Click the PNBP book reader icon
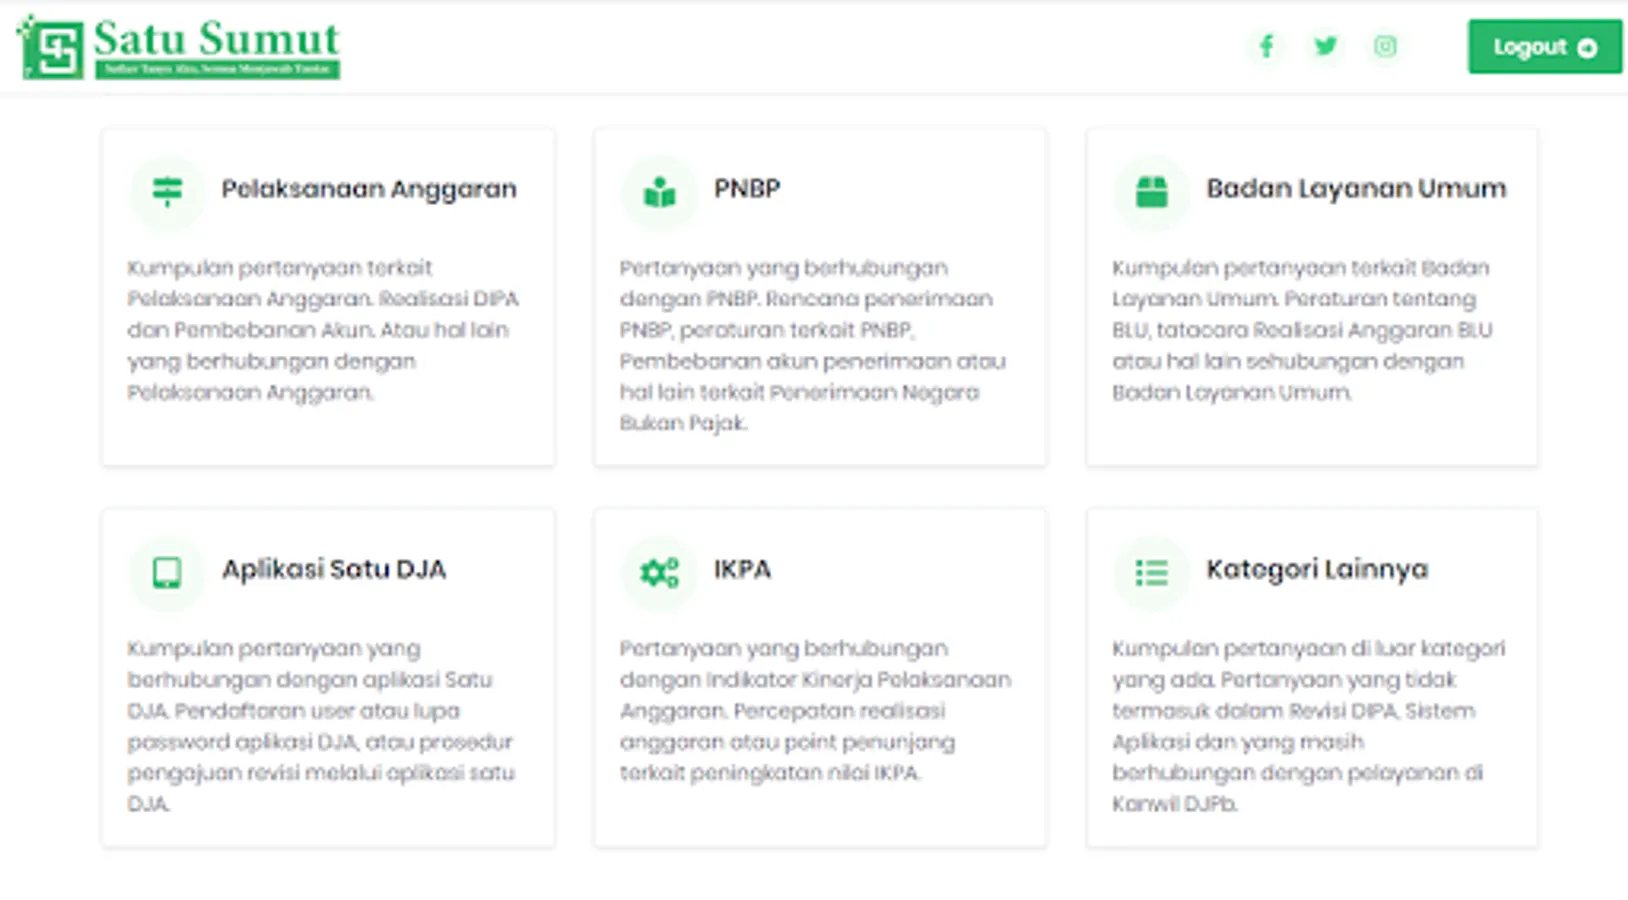This screenshot has height=900, width=1628. pos(659,191)
